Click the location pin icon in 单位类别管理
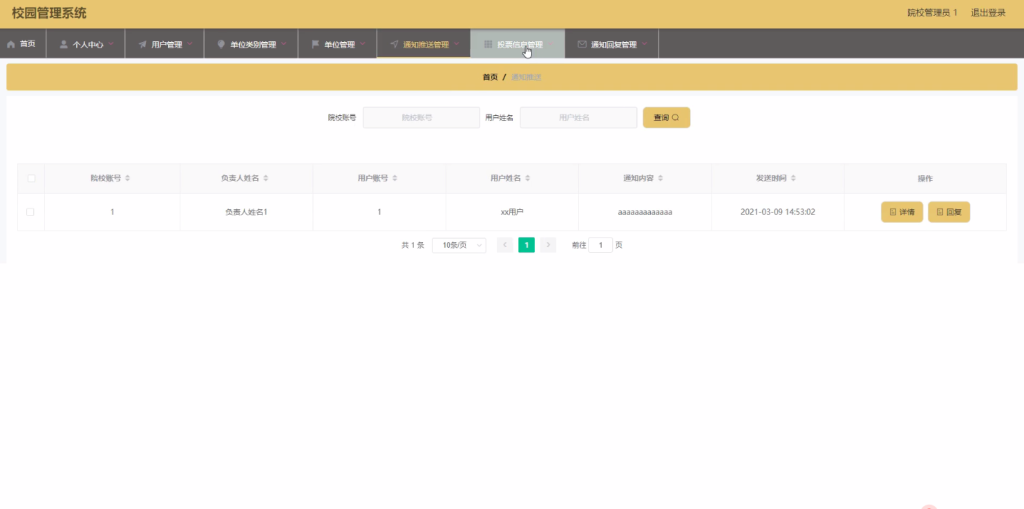This screenshot has width=1024, height=509. point(221,44)
